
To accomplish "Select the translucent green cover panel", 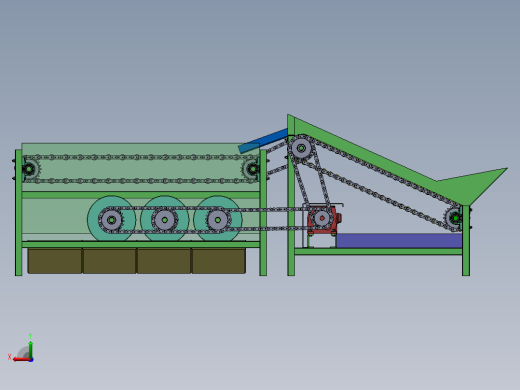I will click(x=141, y=168).
